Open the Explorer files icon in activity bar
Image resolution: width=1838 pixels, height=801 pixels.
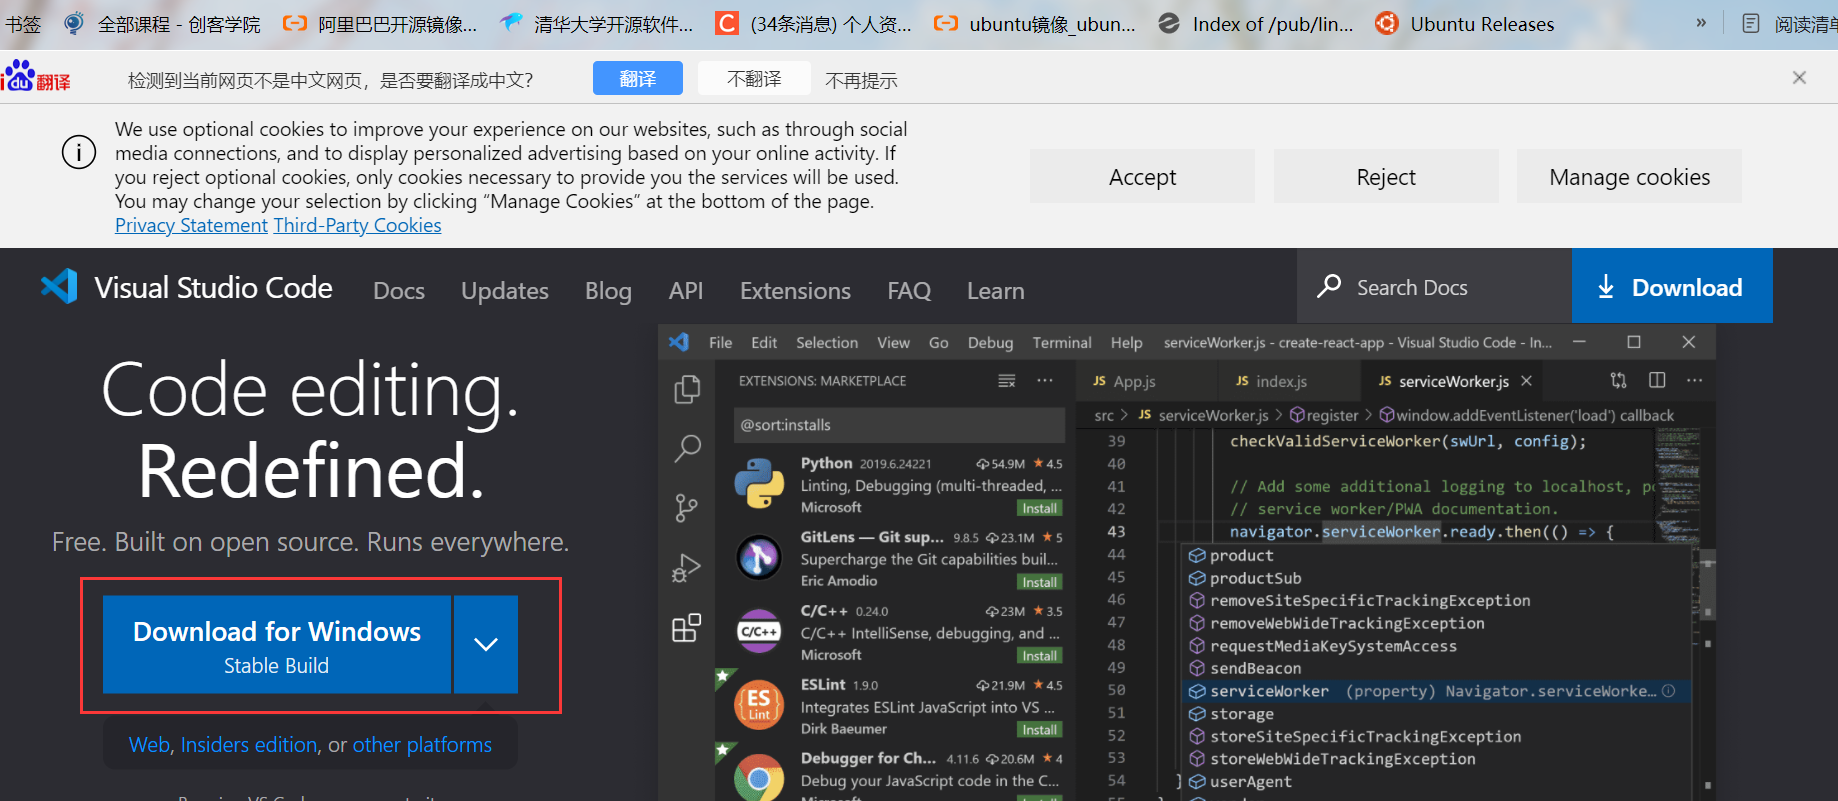pos(687,389)
